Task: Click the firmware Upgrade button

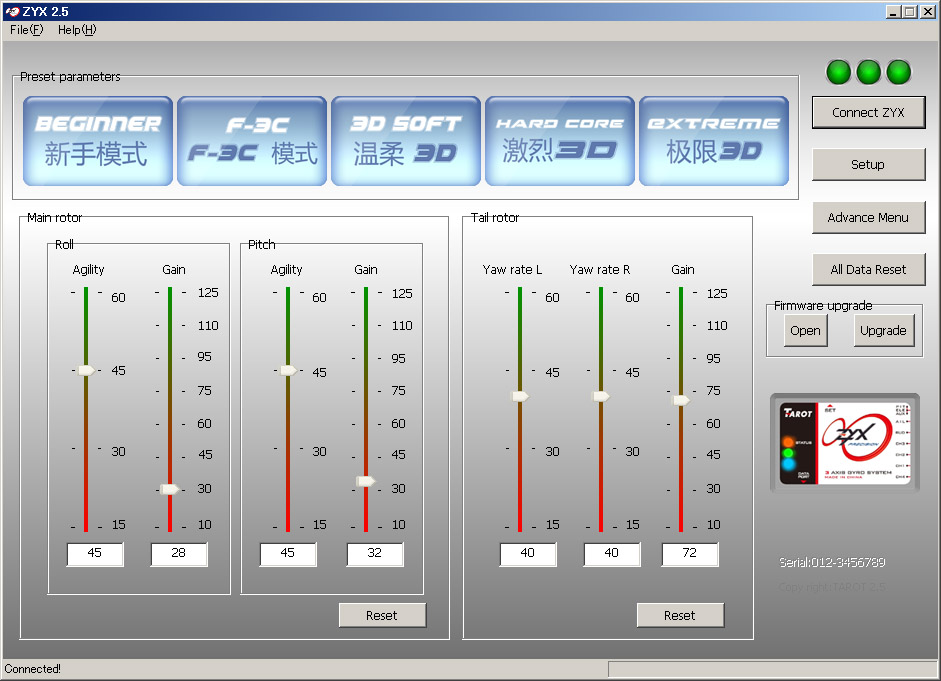Action: [x=884, y=331]
